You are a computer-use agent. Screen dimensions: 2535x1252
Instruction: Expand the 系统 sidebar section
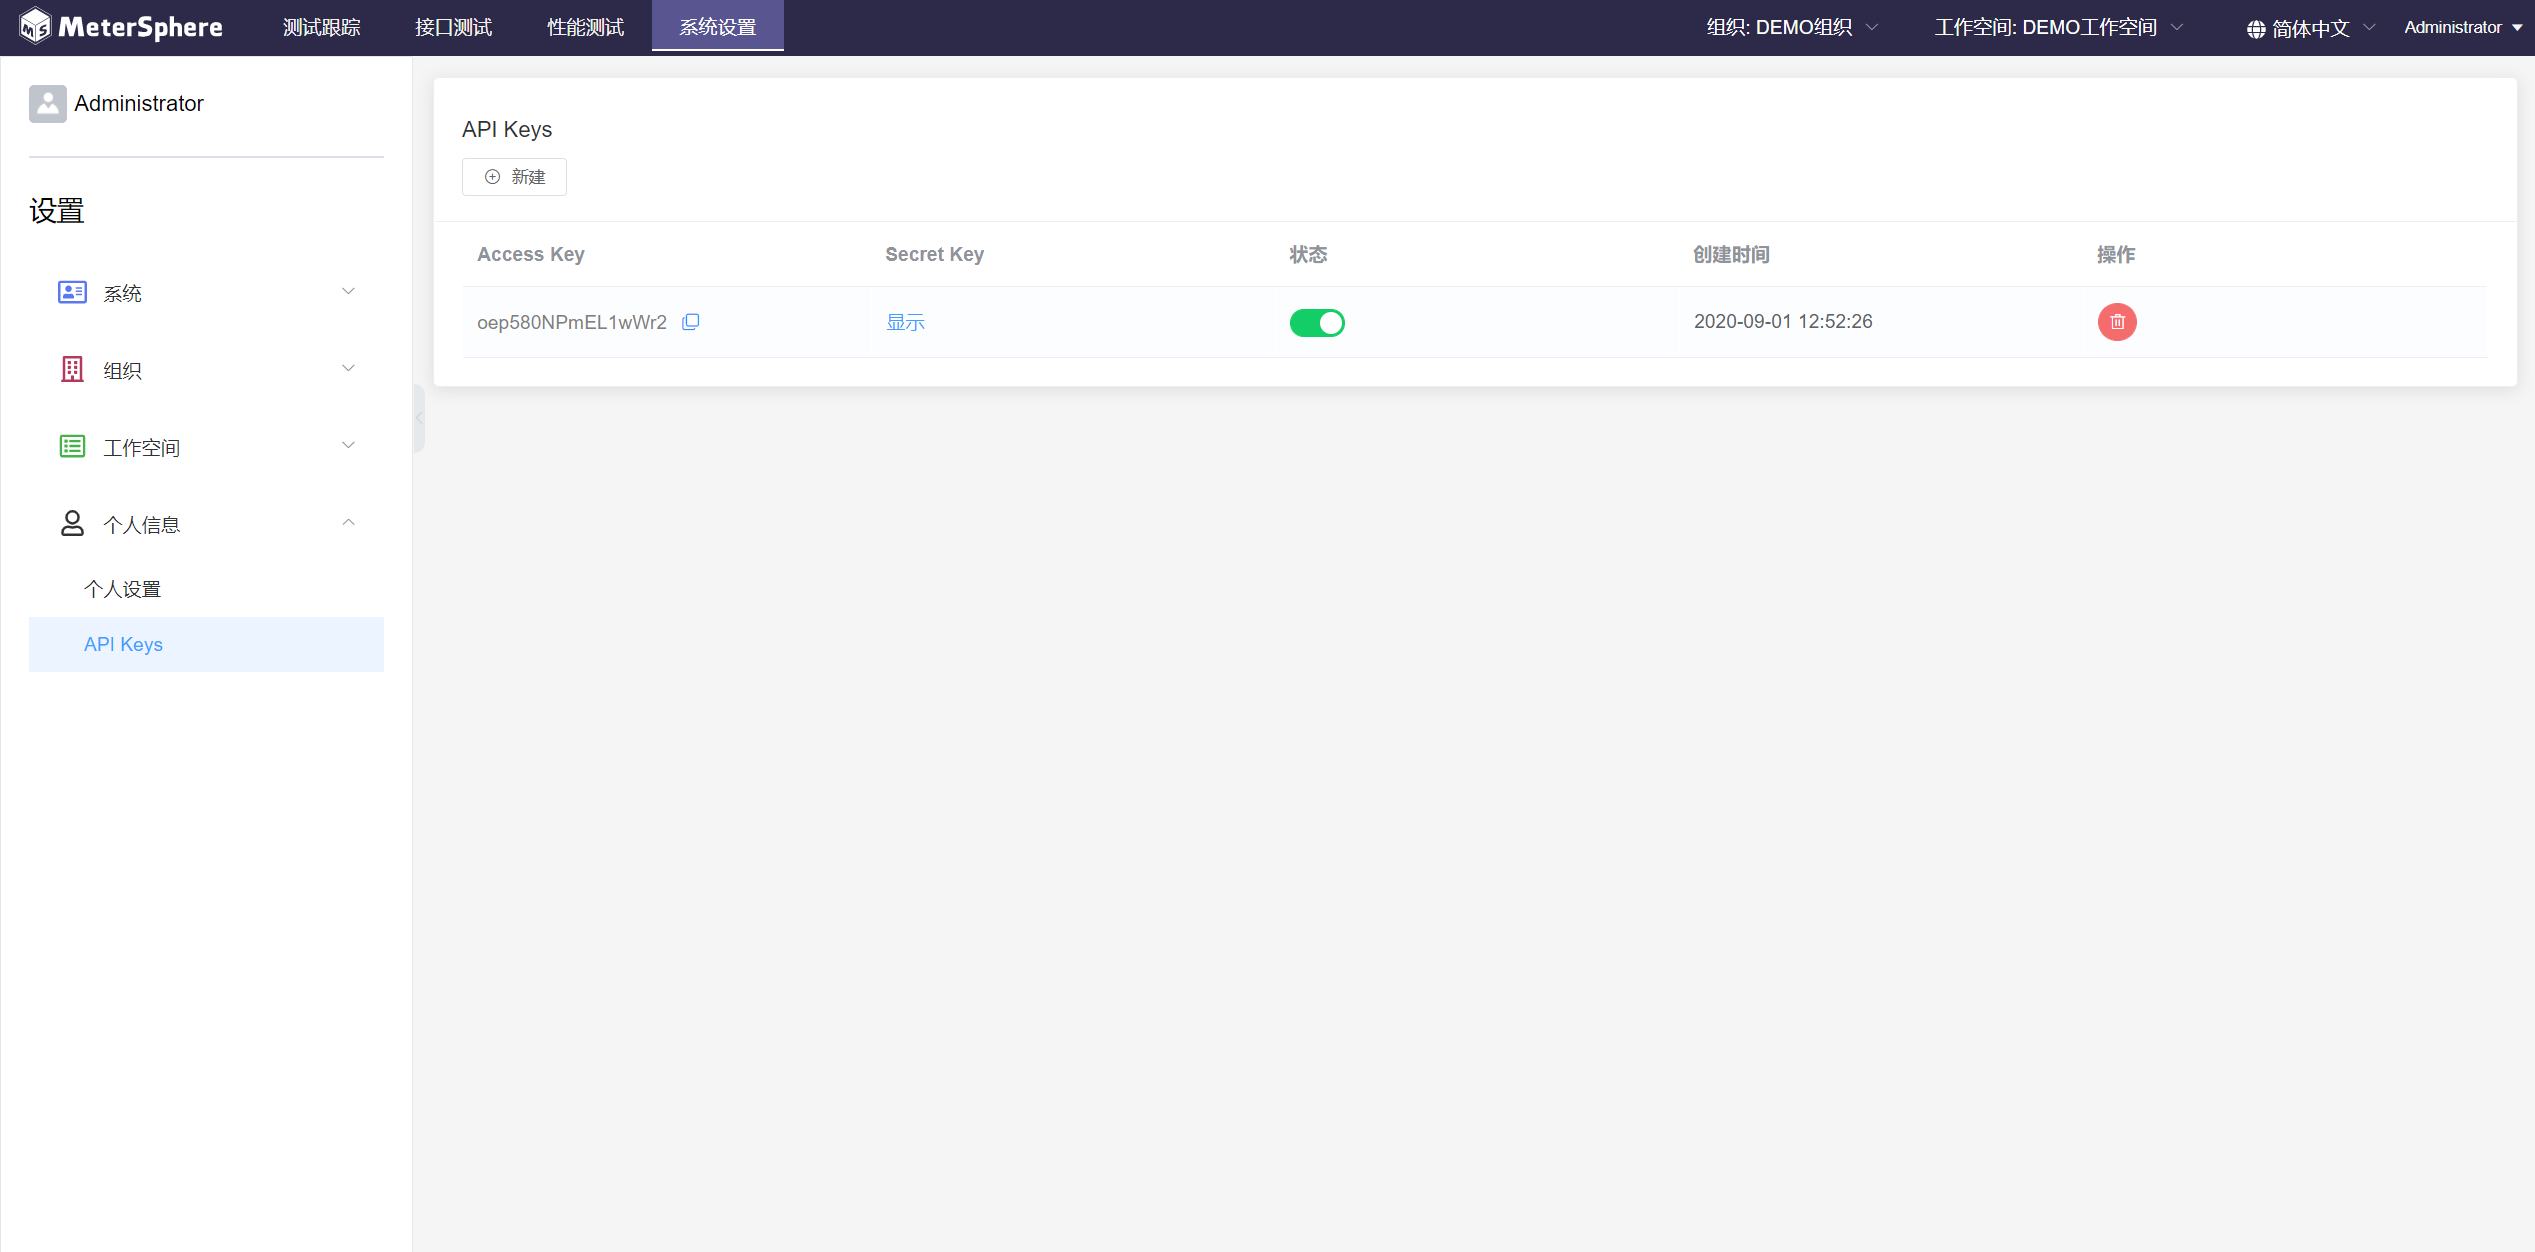(x=348, y=292)
